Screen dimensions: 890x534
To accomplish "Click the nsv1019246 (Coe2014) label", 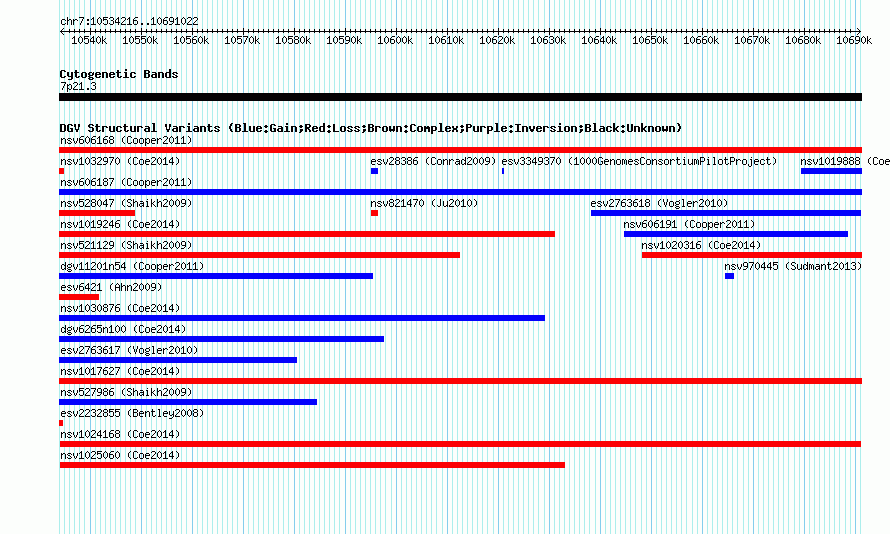I will [x=120, y=224].
